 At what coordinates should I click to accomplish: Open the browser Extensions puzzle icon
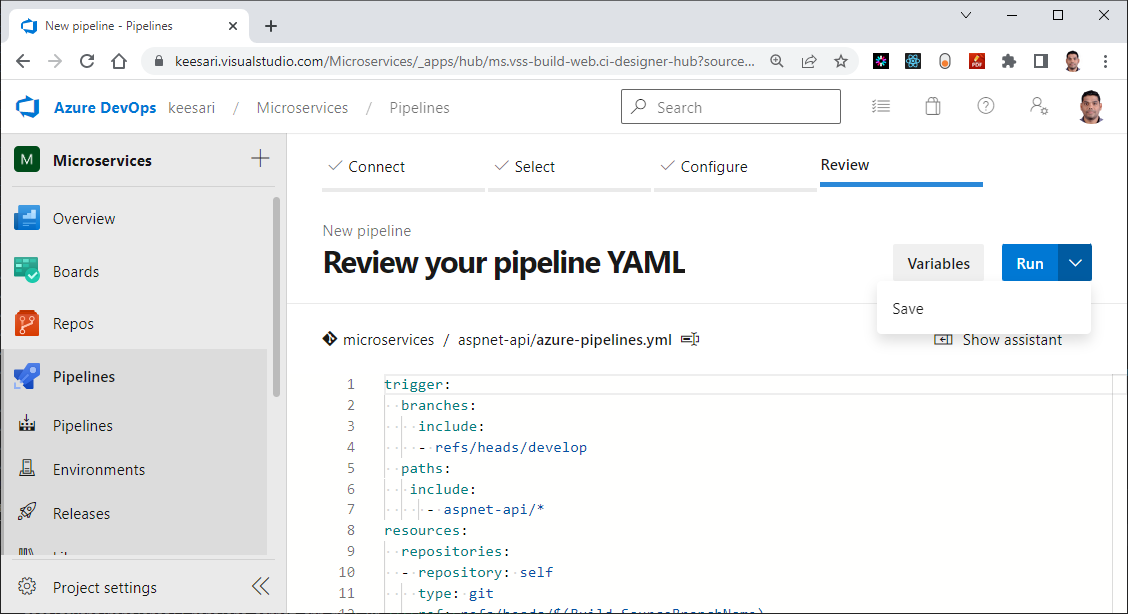coord(1009,61)
